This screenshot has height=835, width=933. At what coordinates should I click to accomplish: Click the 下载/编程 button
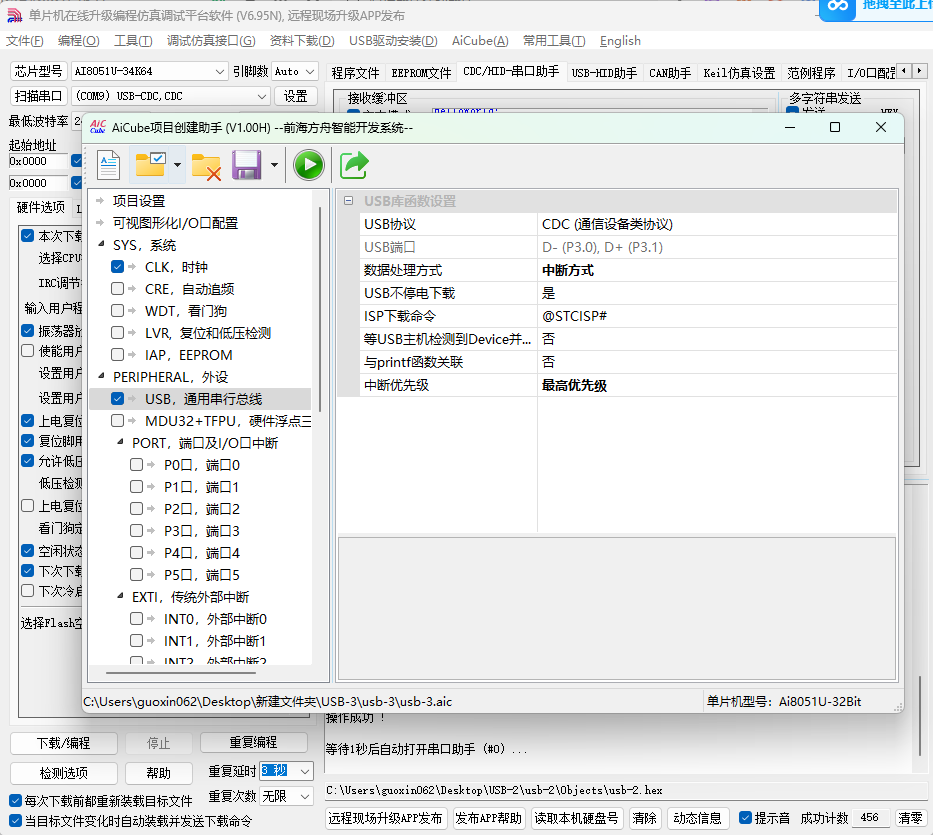click(x=63, y=743)
